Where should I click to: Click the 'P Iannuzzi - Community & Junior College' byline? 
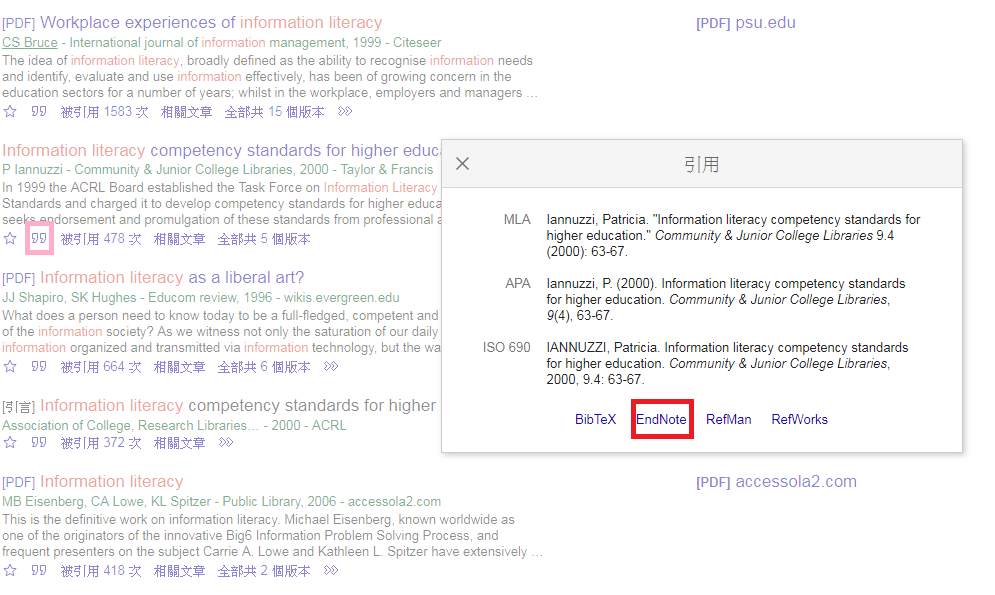[x=218, y=169]
